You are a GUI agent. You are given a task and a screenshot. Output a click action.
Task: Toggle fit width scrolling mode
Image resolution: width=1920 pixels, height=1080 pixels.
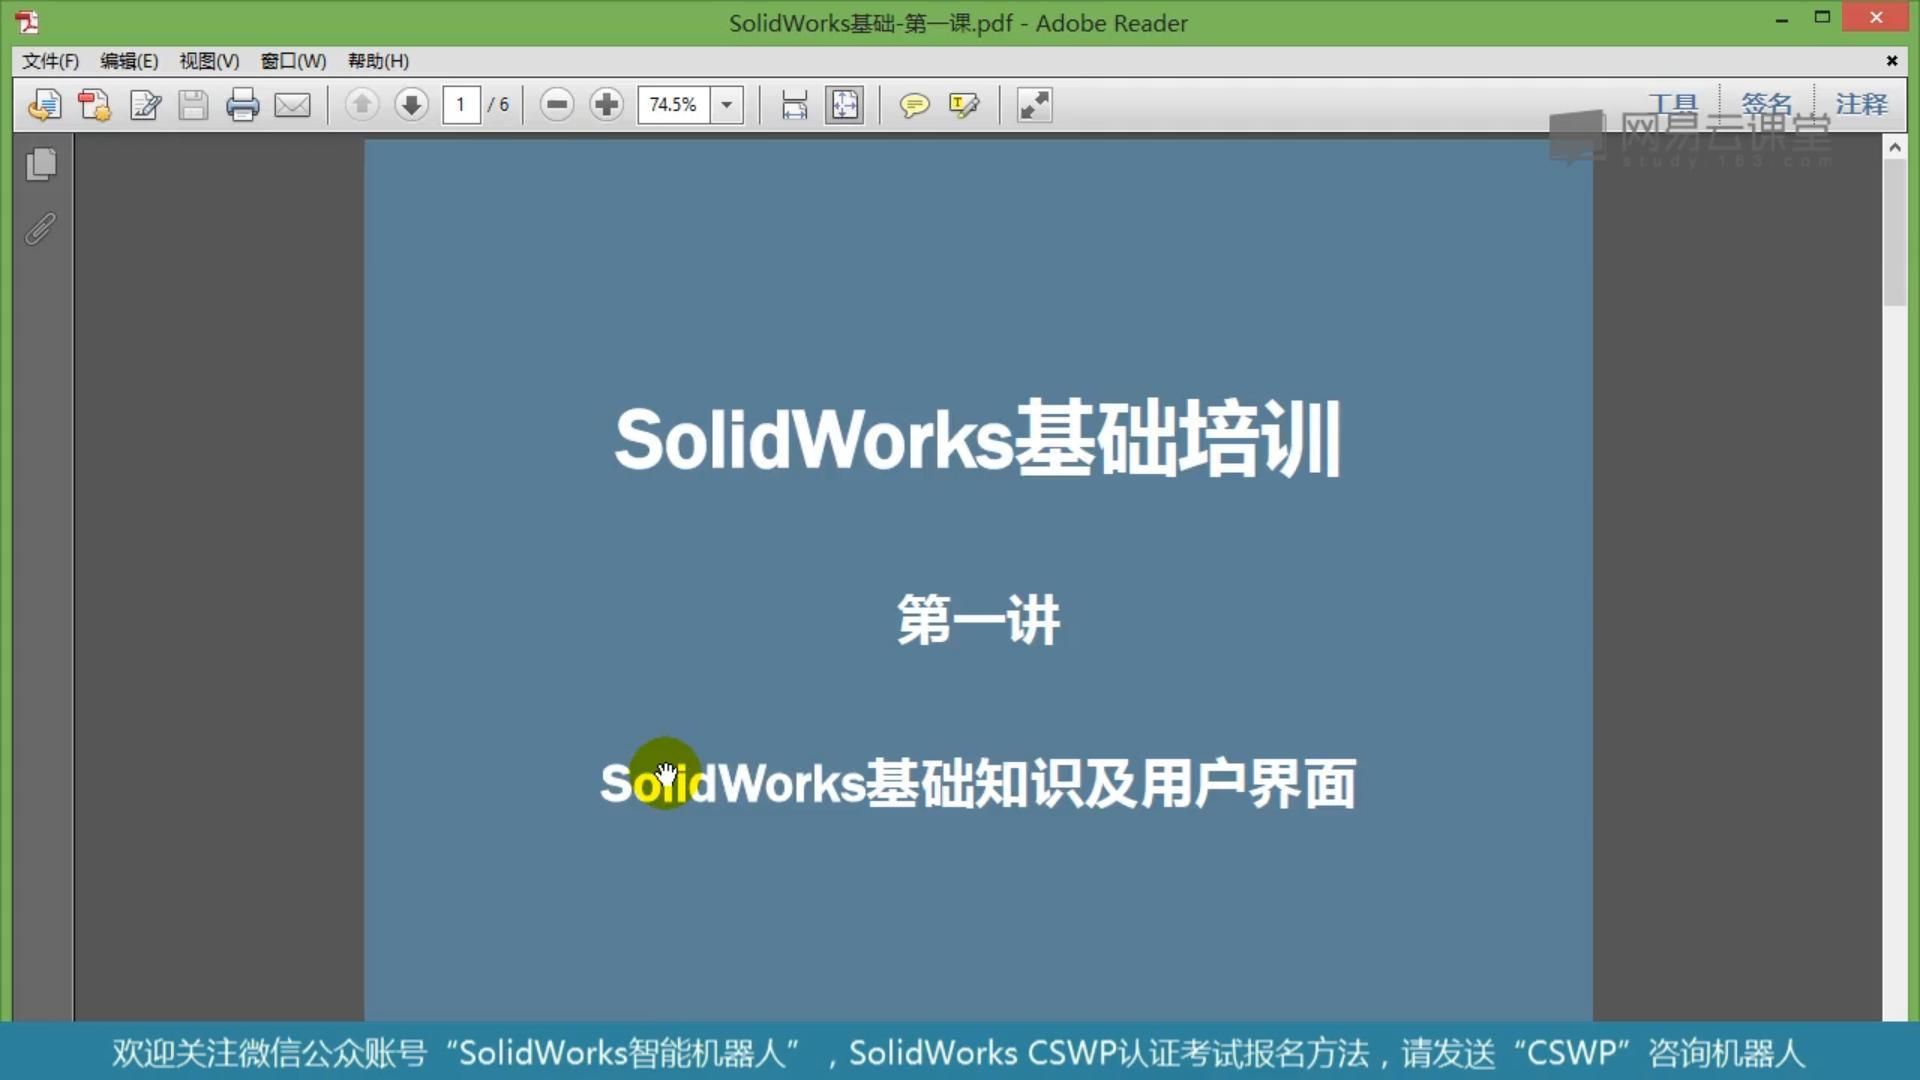click(x=794, y=105)
